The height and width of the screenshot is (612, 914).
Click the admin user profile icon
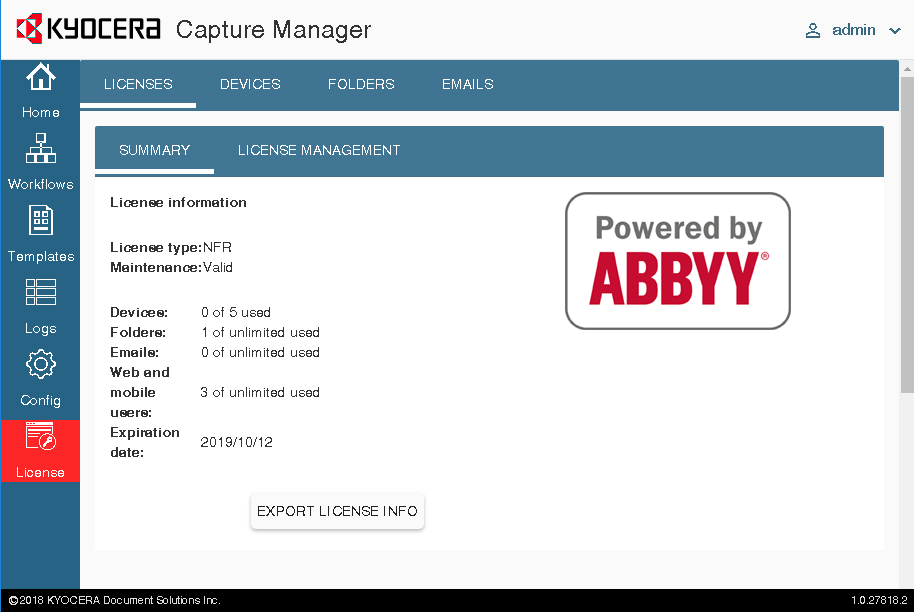click(813, 30)
